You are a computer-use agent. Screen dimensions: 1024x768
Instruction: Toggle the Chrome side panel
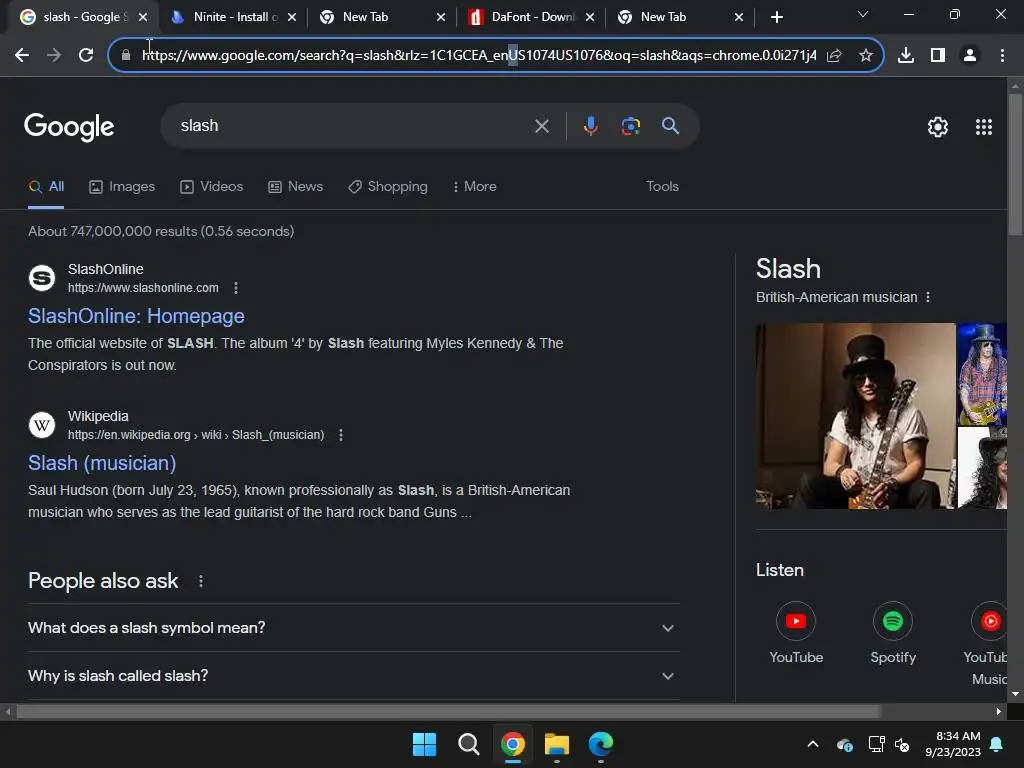[x=938, y=56]
